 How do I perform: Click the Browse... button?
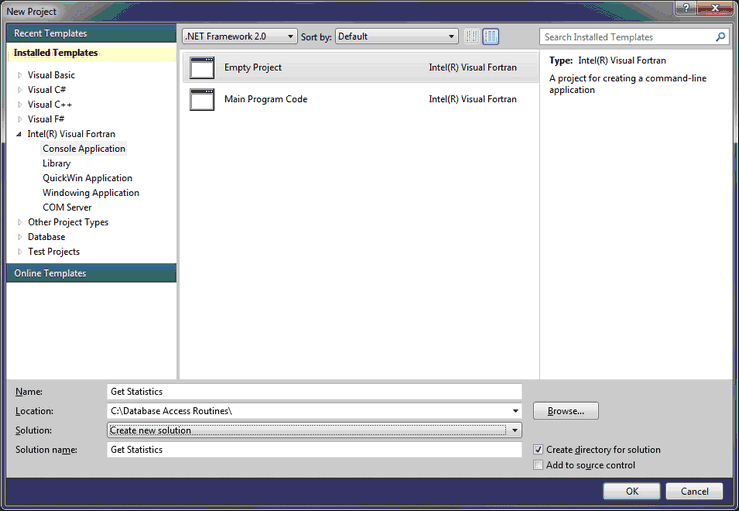point(566,411)
